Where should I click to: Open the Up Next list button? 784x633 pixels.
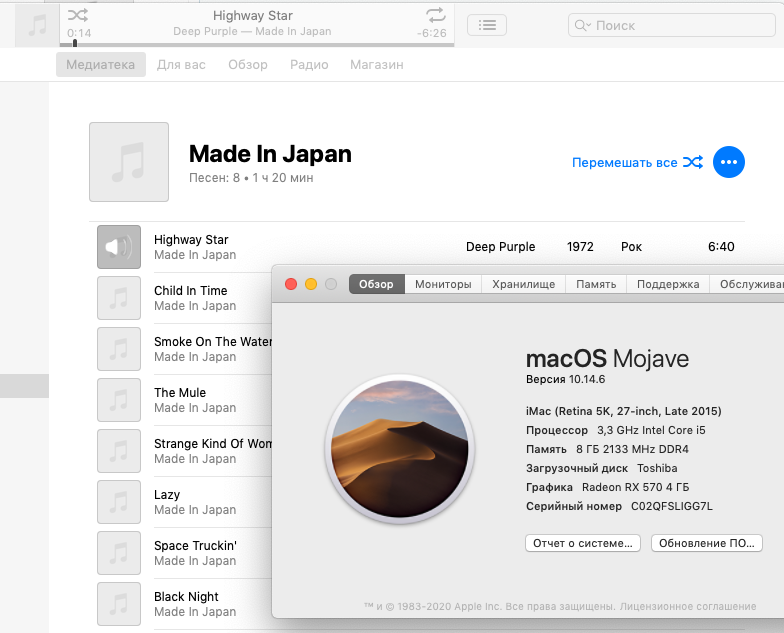coord(486,25)
